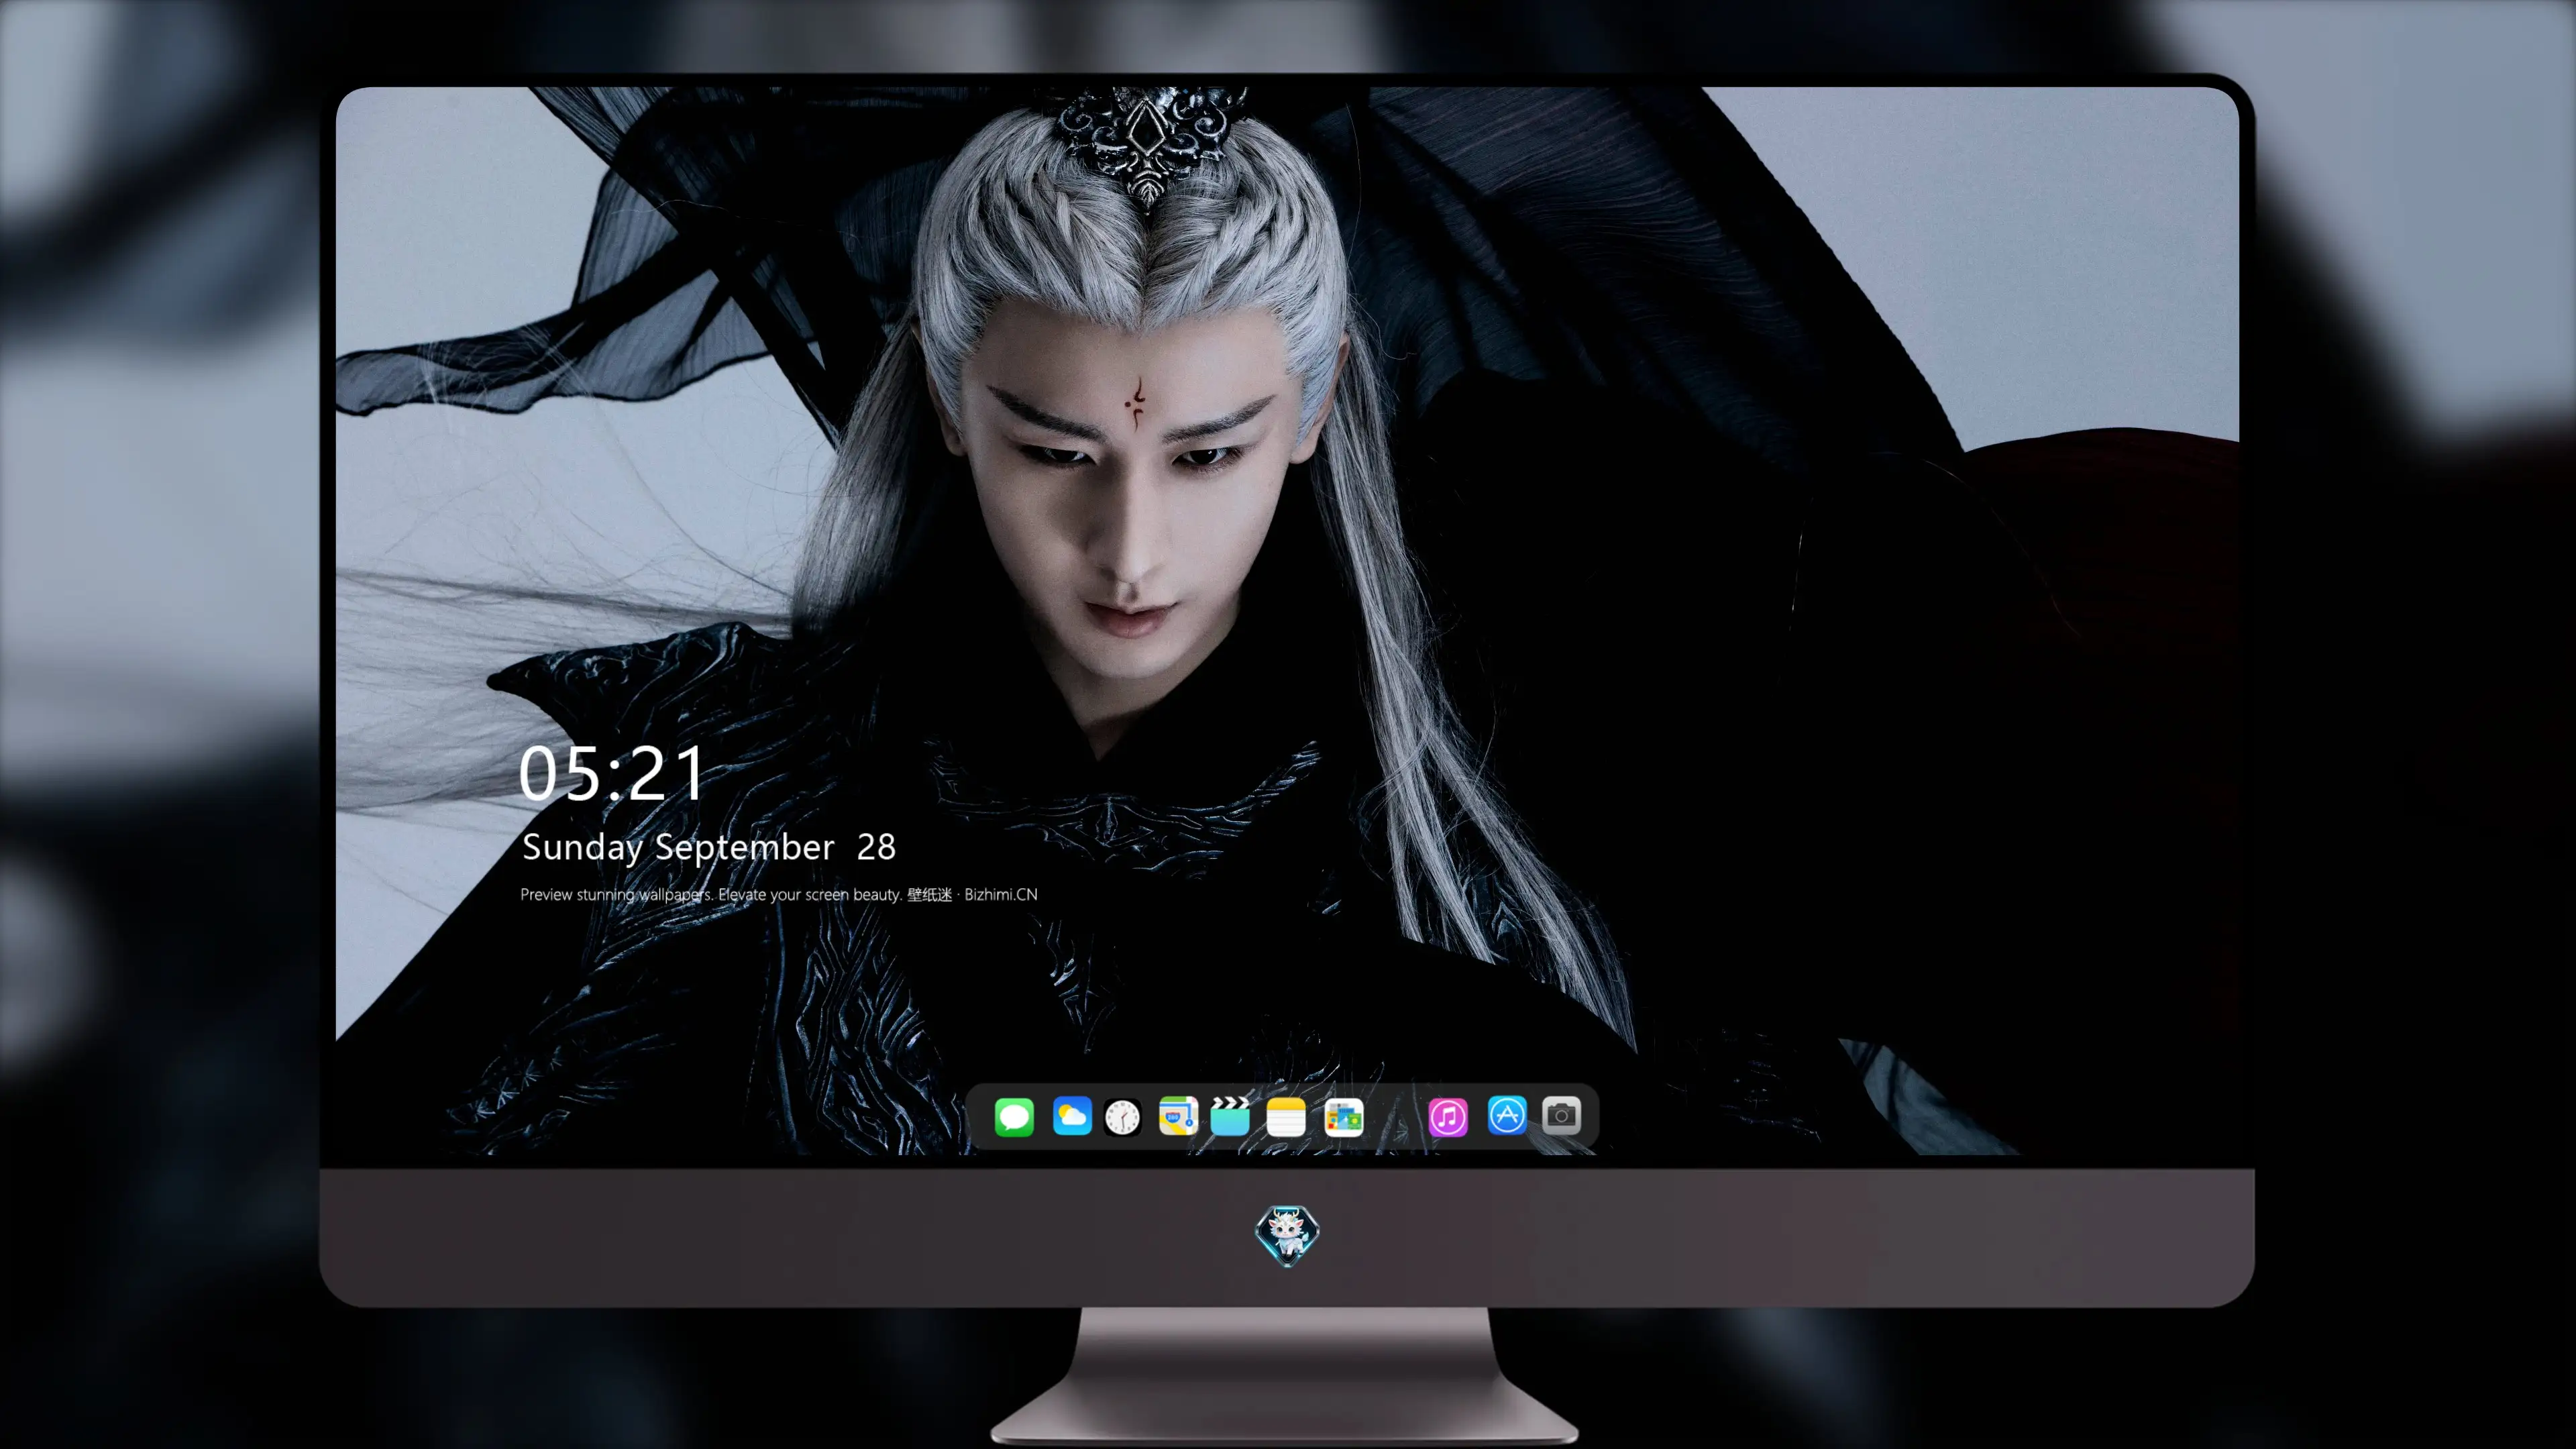
Task: Click the "Preview stunning wallpapers" caption text
Action: tap(779, 894)
